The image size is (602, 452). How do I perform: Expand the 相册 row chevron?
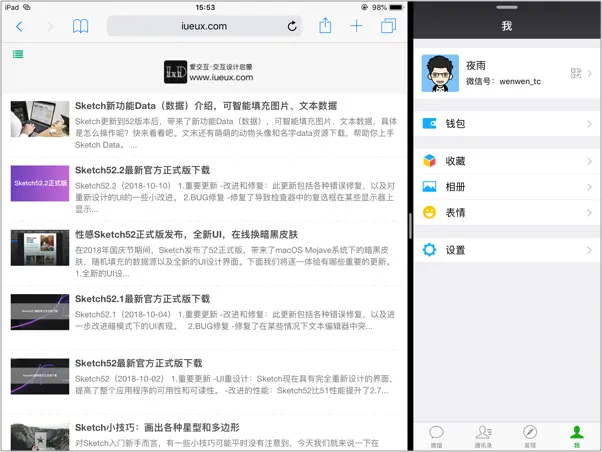589,187
